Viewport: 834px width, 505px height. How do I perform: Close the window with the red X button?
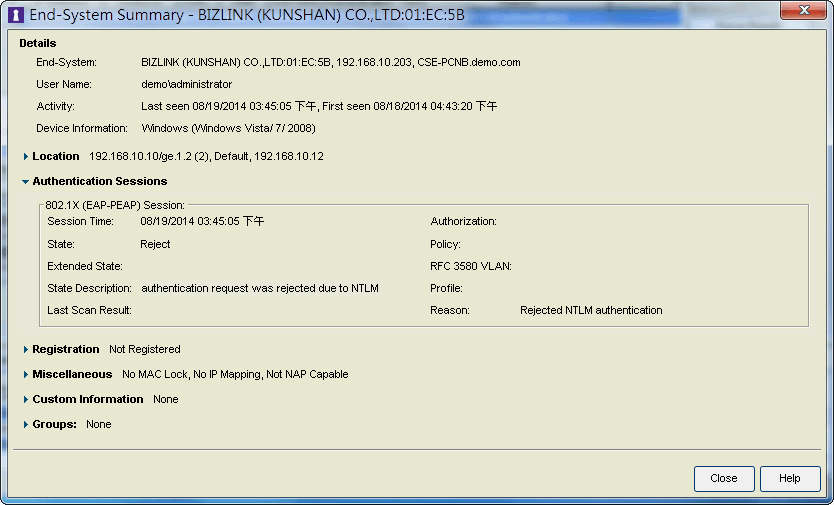(x=803, y=10)
